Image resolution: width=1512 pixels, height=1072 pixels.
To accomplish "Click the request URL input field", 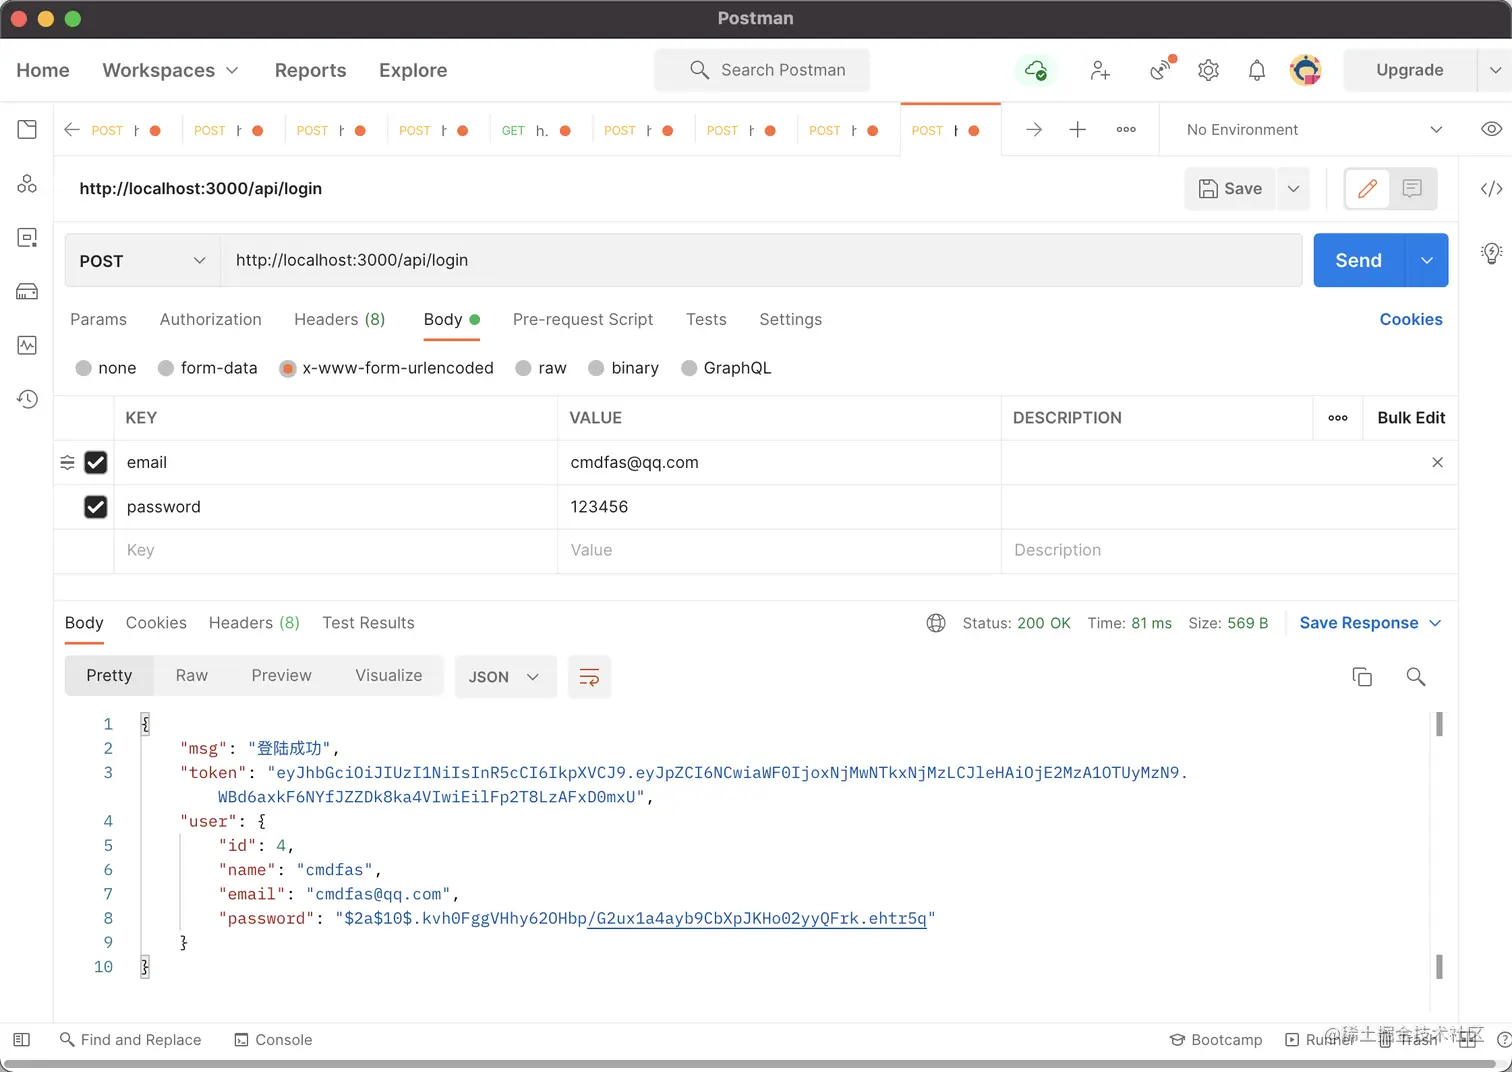I will (761, 260).
